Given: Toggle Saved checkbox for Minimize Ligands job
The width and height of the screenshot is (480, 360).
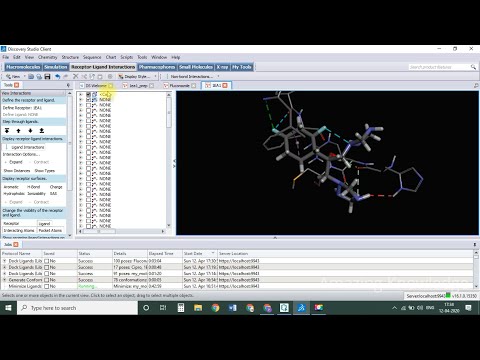Looking at the screenshot, I should point(47,286).
